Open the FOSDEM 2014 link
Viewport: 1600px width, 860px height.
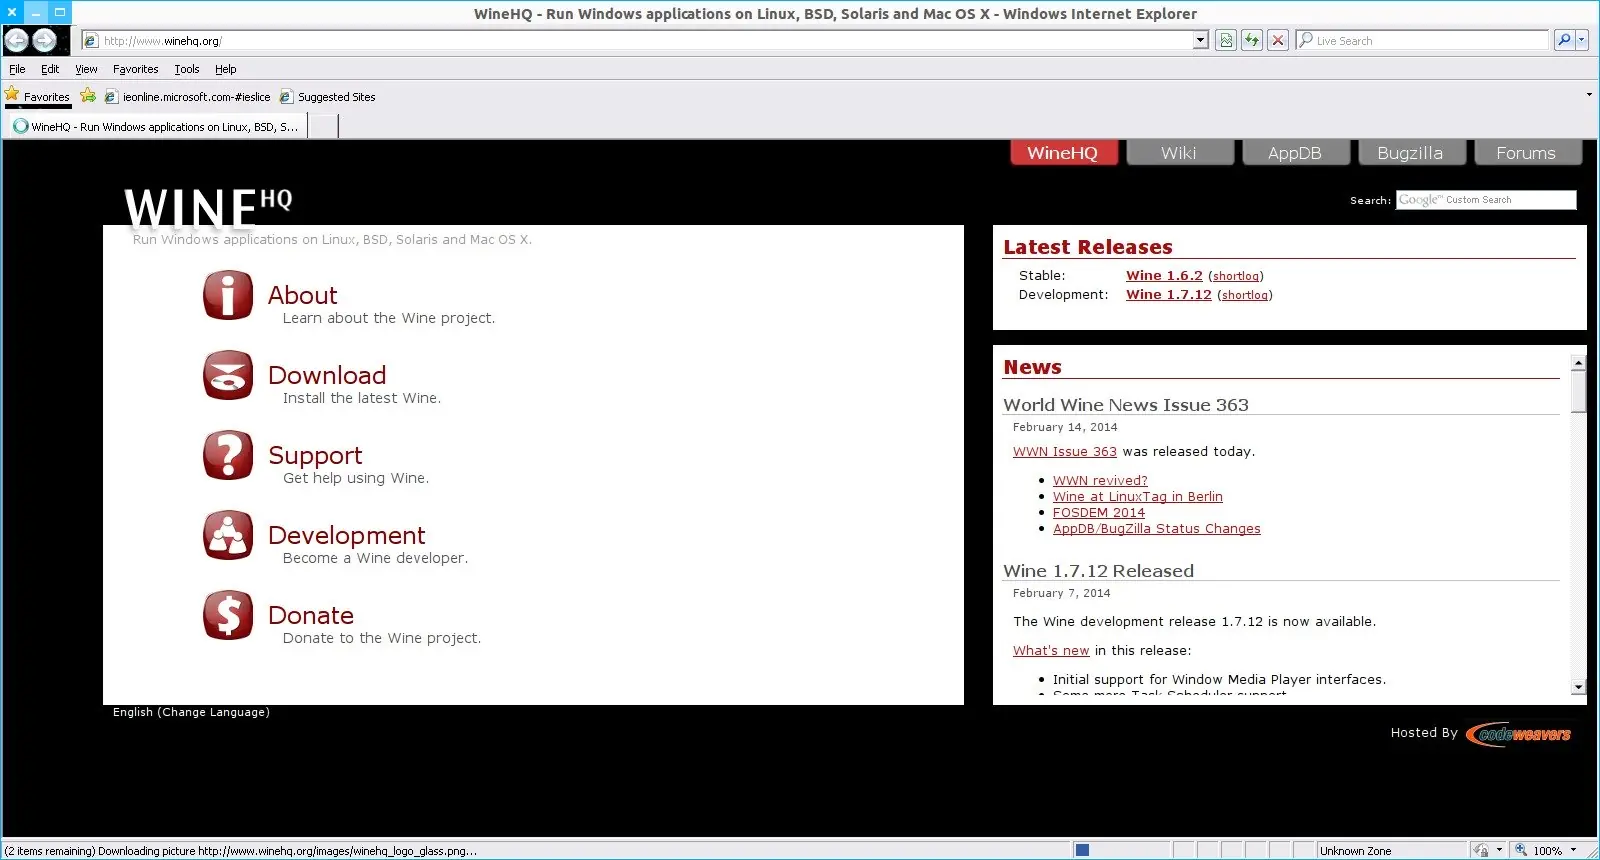click(1099, 513)
